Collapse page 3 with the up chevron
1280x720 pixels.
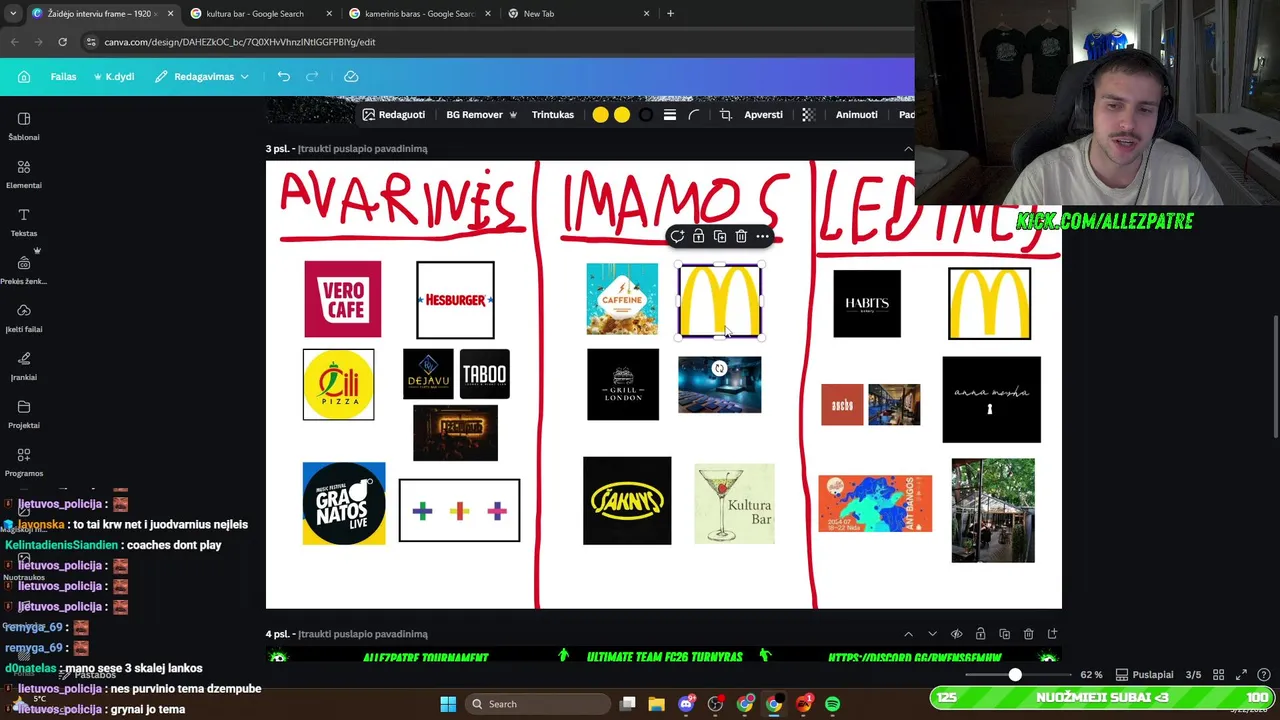click(x=908, y=149)
